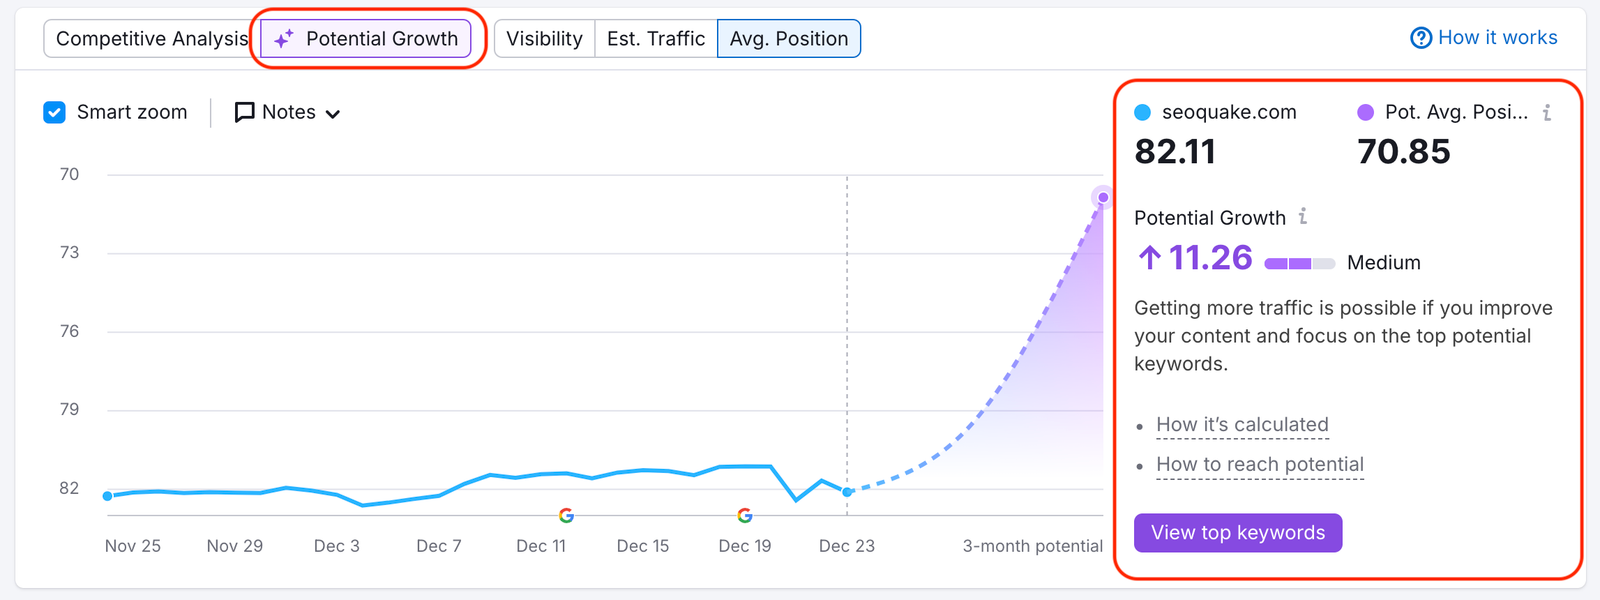Click the info icon beside Potential Growth heading
The width and height of the screenshot is (1600, 600).
(1303, 216)
